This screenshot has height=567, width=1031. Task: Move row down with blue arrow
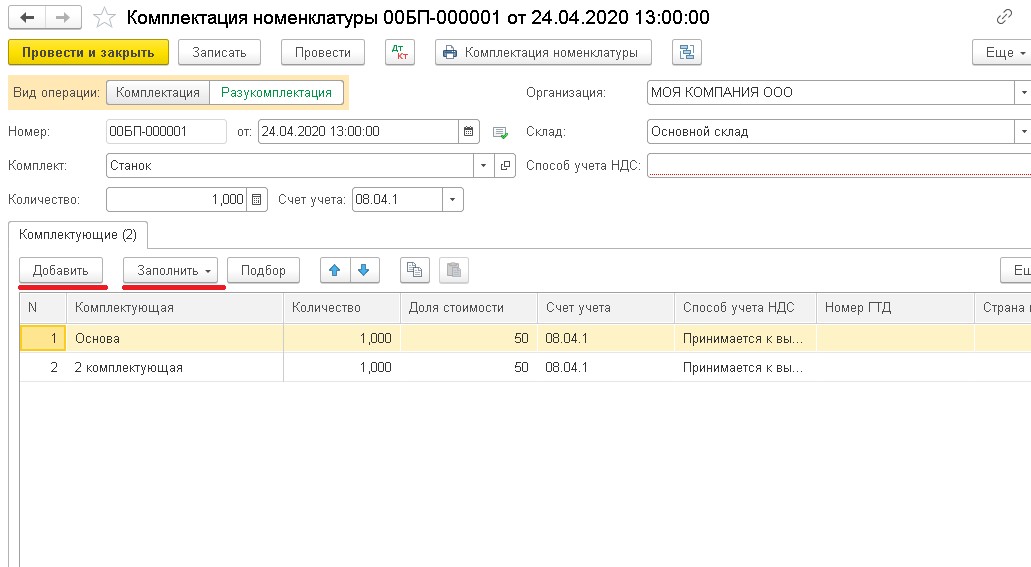(x=363, y=270)
